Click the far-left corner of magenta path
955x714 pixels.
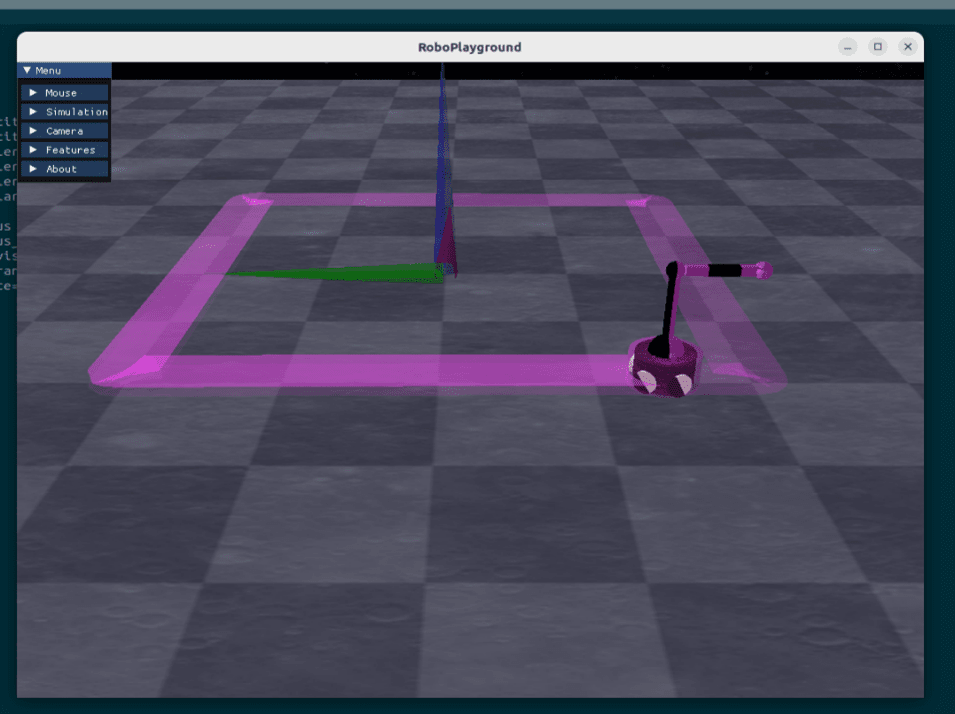tap(246, 202)
